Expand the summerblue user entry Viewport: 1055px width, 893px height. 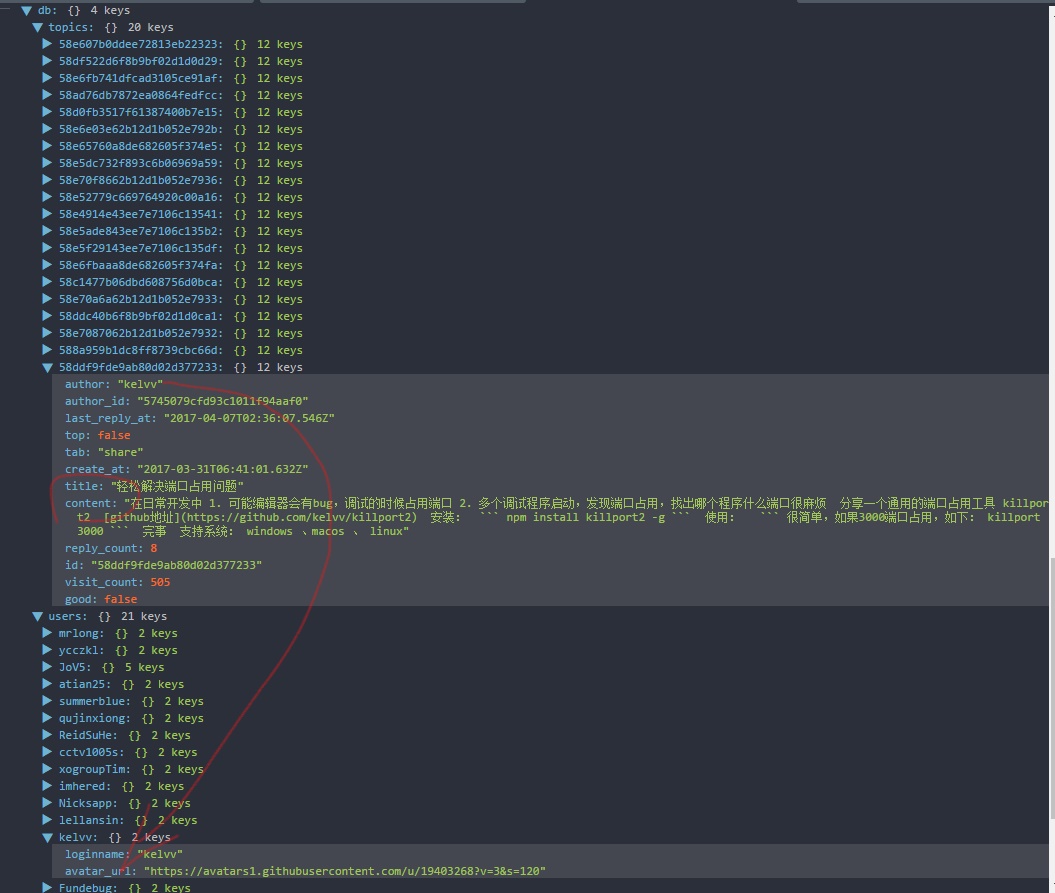(47, 701)
